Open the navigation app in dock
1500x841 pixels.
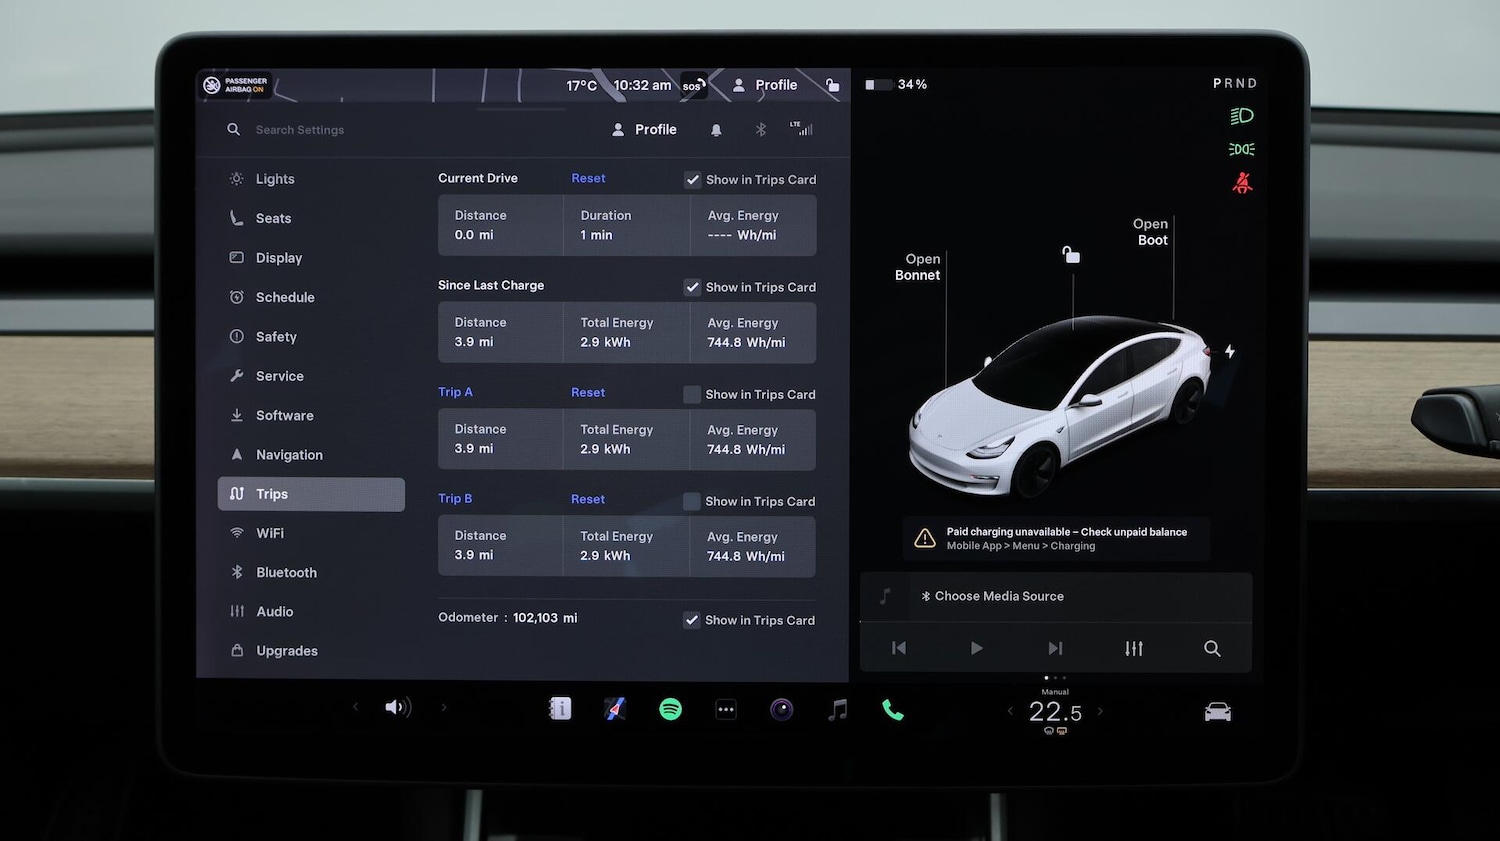tap(615, 709)
